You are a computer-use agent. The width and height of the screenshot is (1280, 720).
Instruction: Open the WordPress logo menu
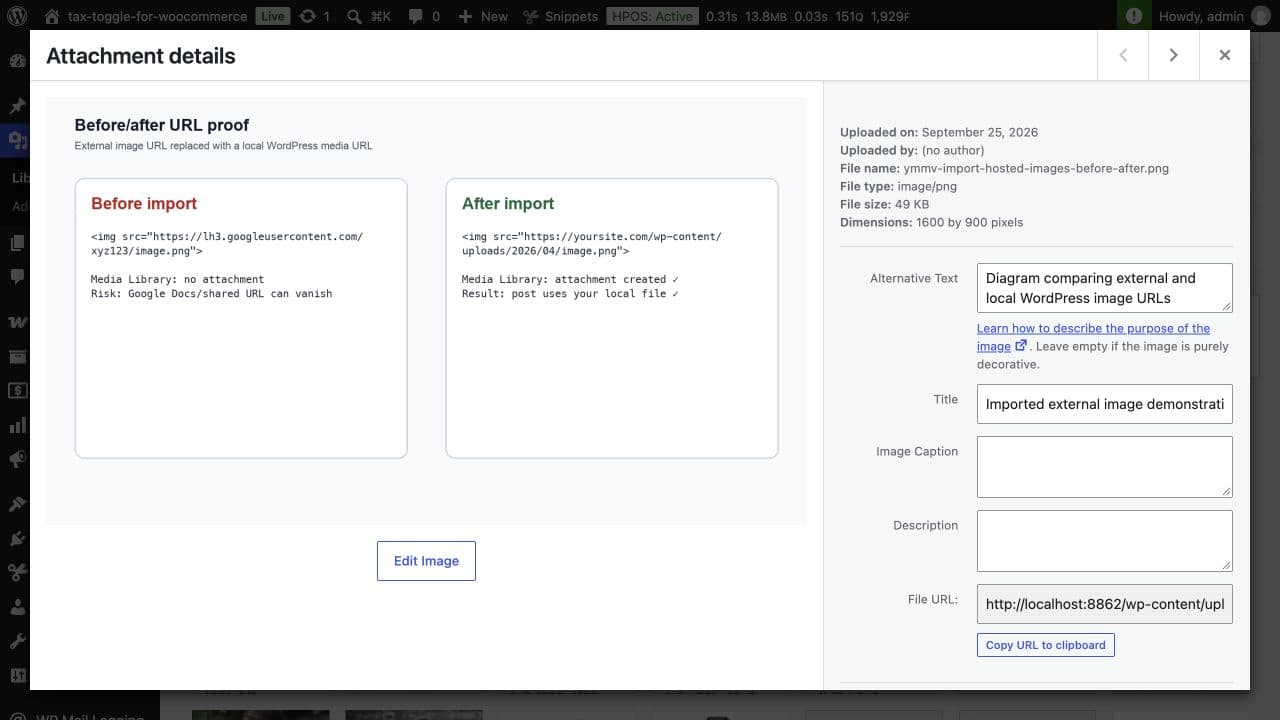[17, 16]
